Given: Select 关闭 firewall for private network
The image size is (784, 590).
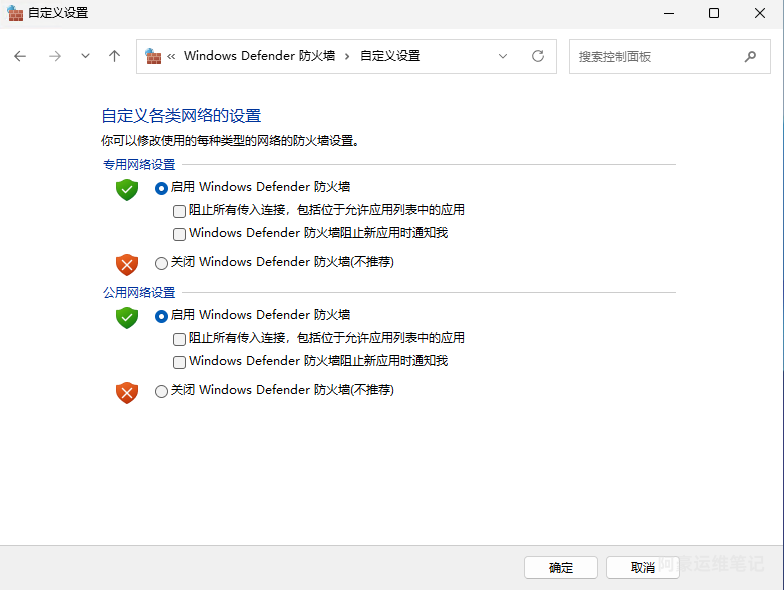Looking at the screenshot, I should click(x=161, y=264).
